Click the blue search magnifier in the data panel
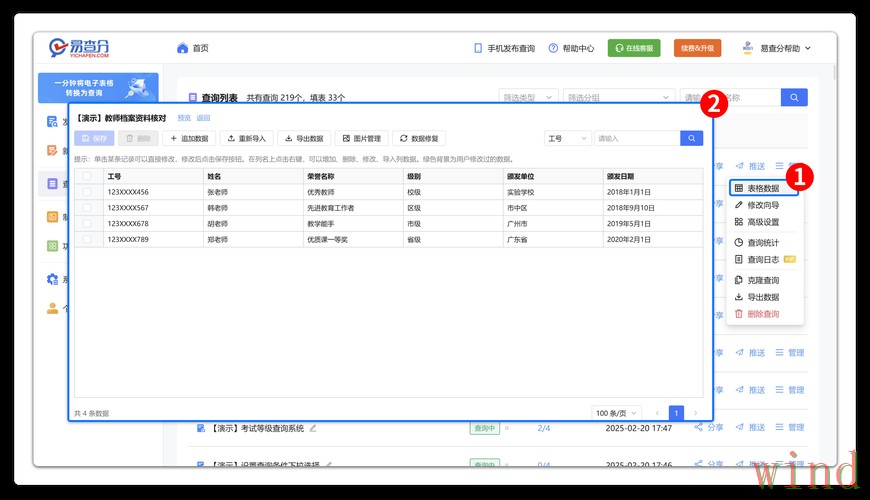Image resolution: width=870 pixels, height=500 pixels. coord(691,139)
